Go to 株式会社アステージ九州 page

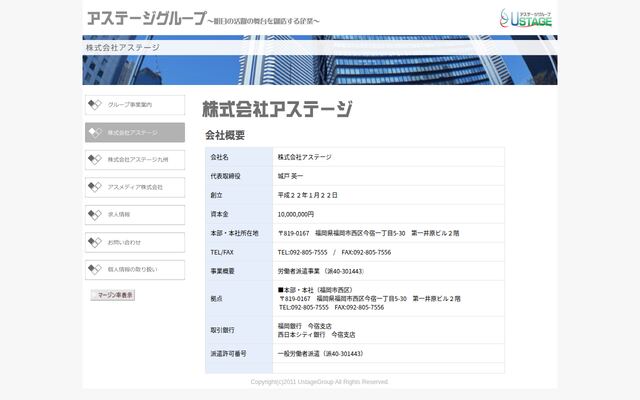[135, 160]
